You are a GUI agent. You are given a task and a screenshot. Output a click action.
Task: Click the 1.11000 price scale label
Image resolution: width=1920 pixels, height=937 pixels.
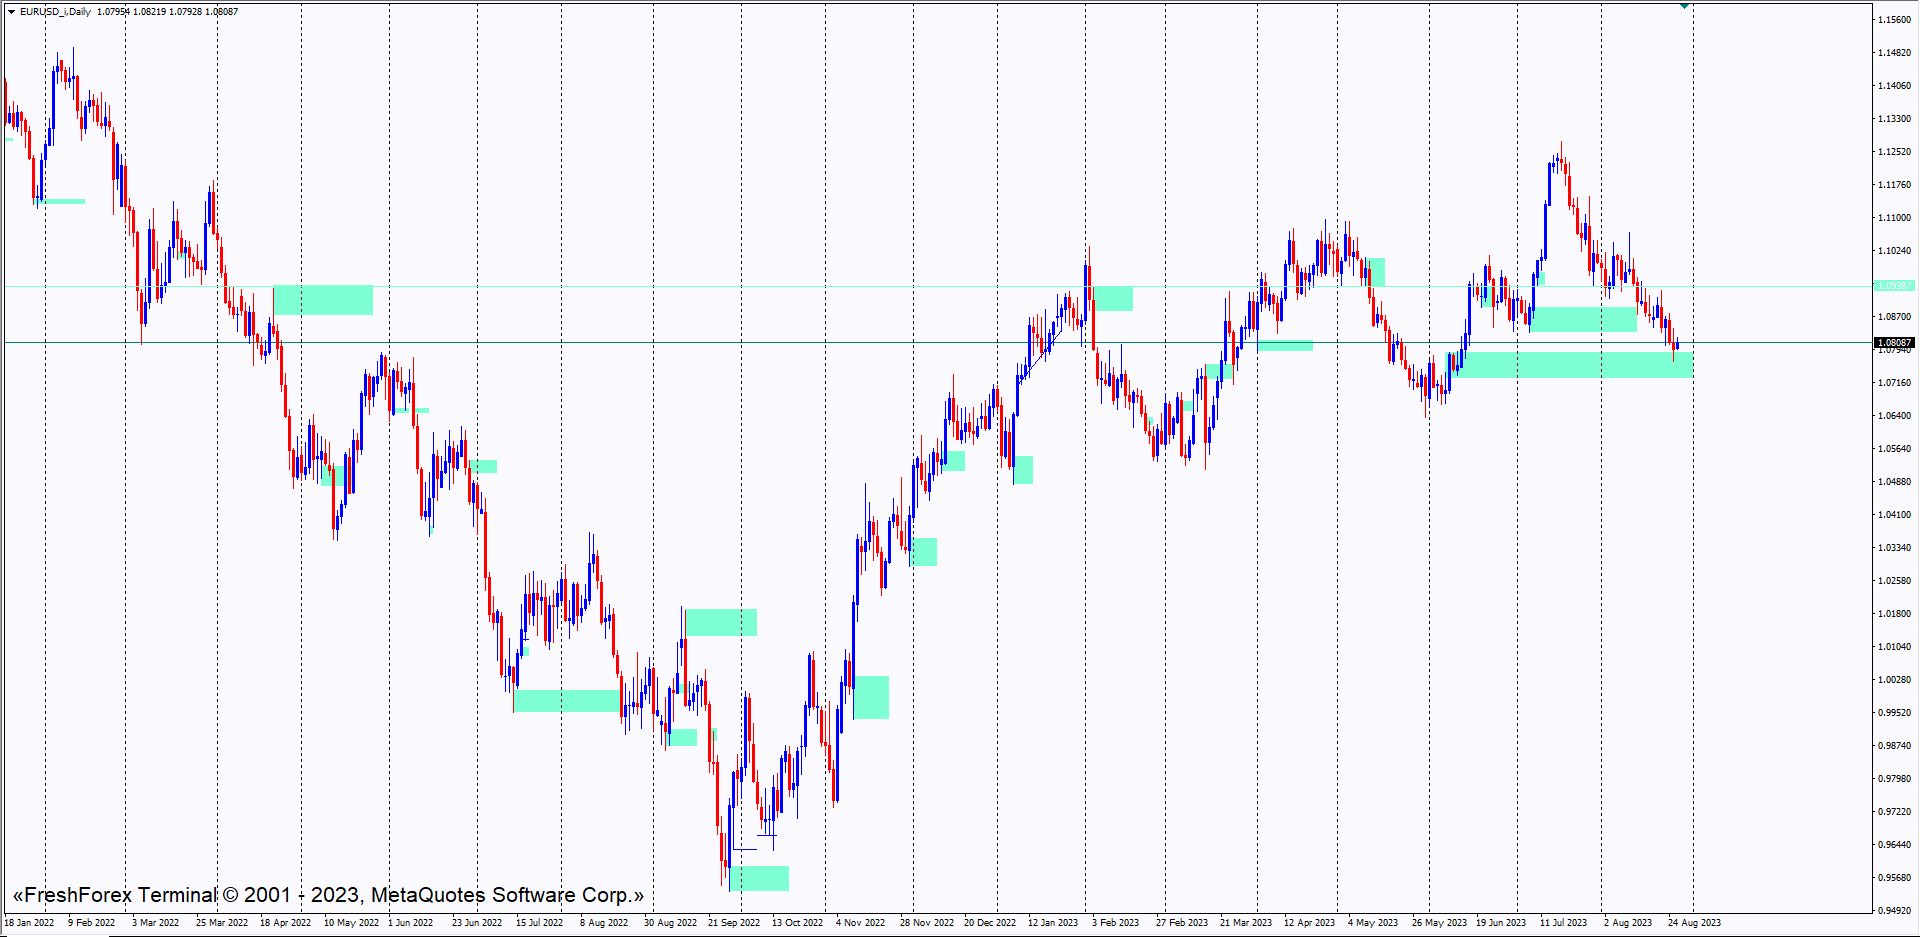point(1894,218)
